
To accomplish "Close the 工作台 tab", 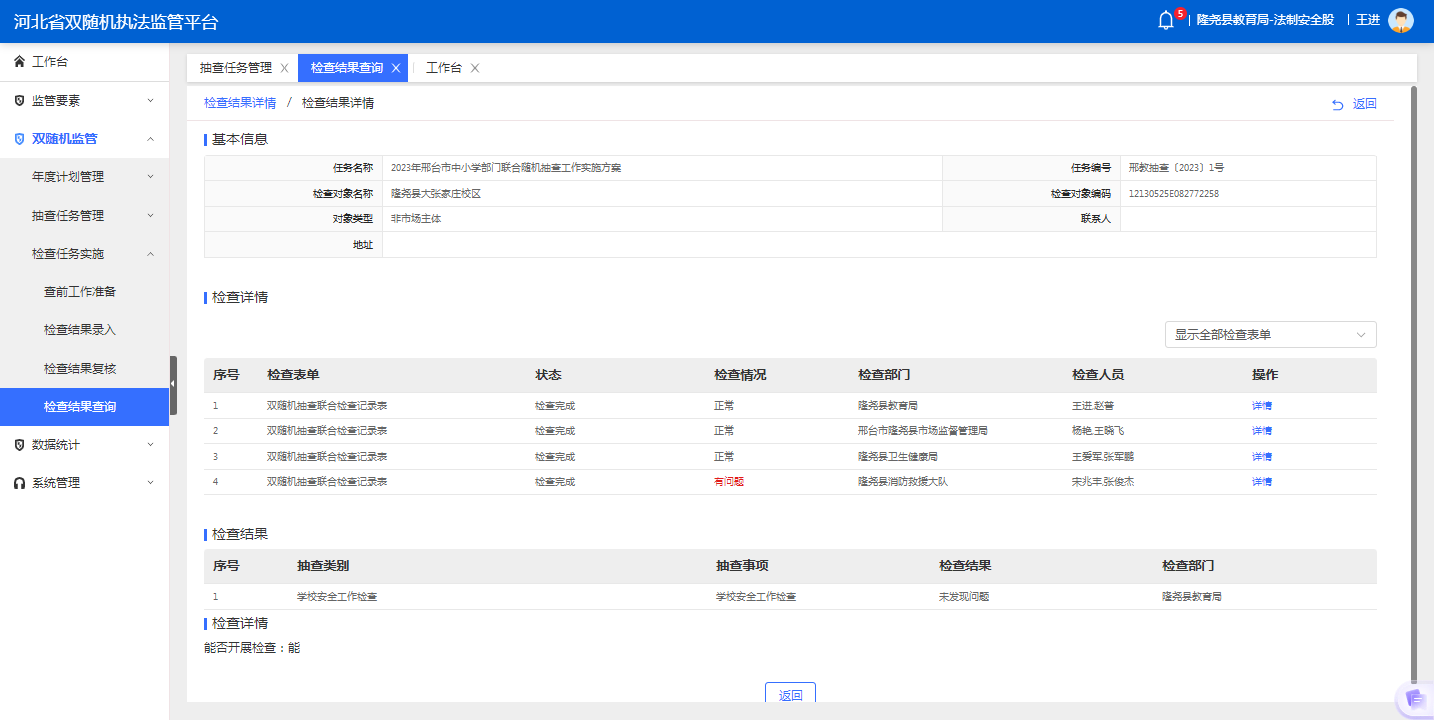I will (474, 68).
